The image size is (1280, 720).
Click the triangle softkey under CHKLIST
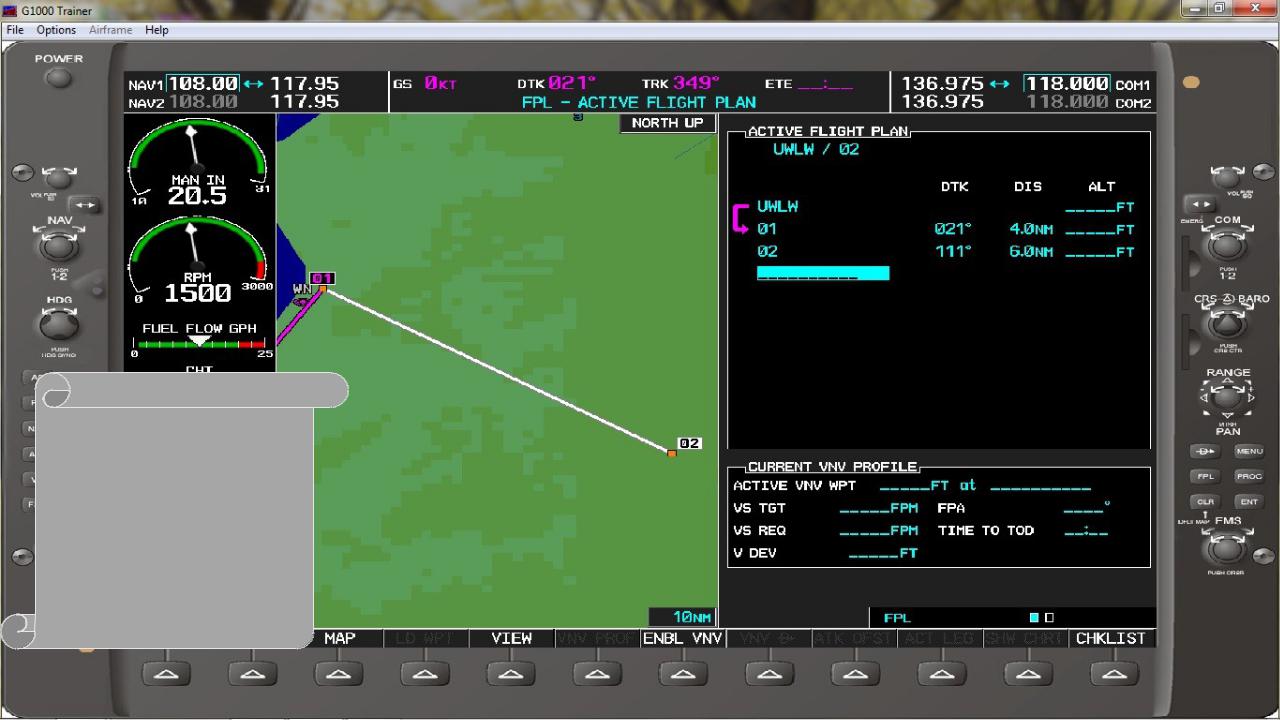[1113, 674]
